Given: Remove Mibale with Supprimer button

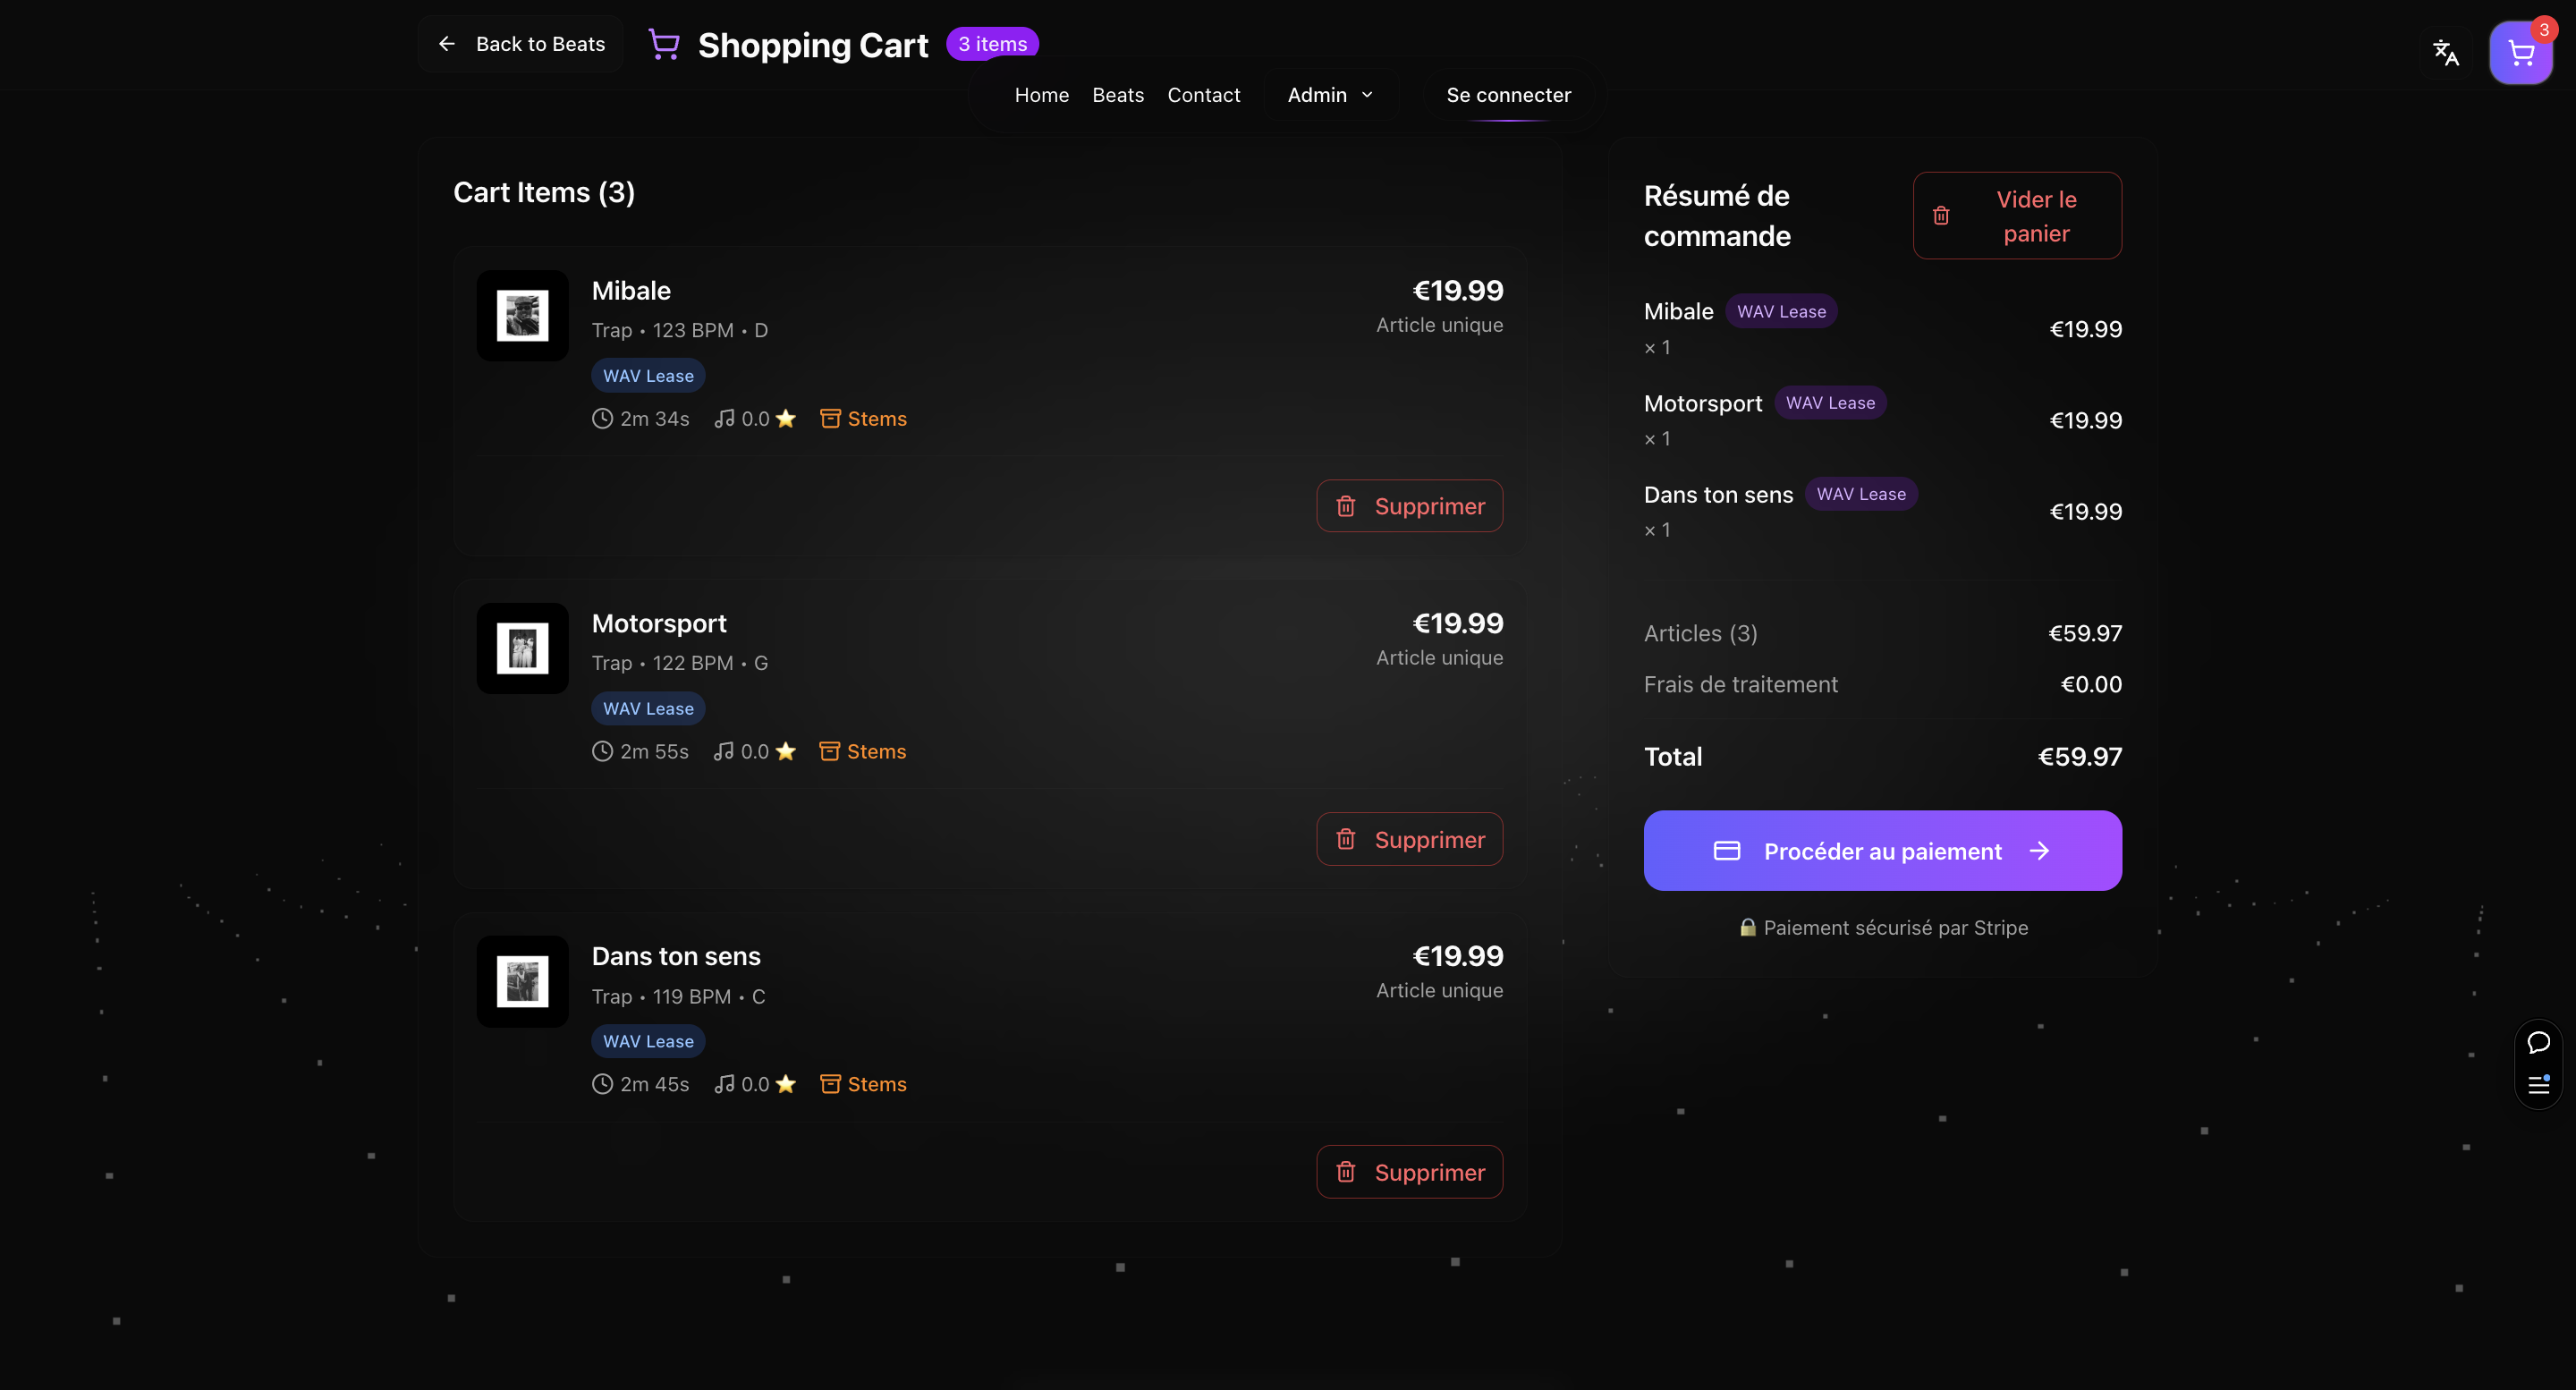Looking at the screenshot, I should [x=1409, y=506].
